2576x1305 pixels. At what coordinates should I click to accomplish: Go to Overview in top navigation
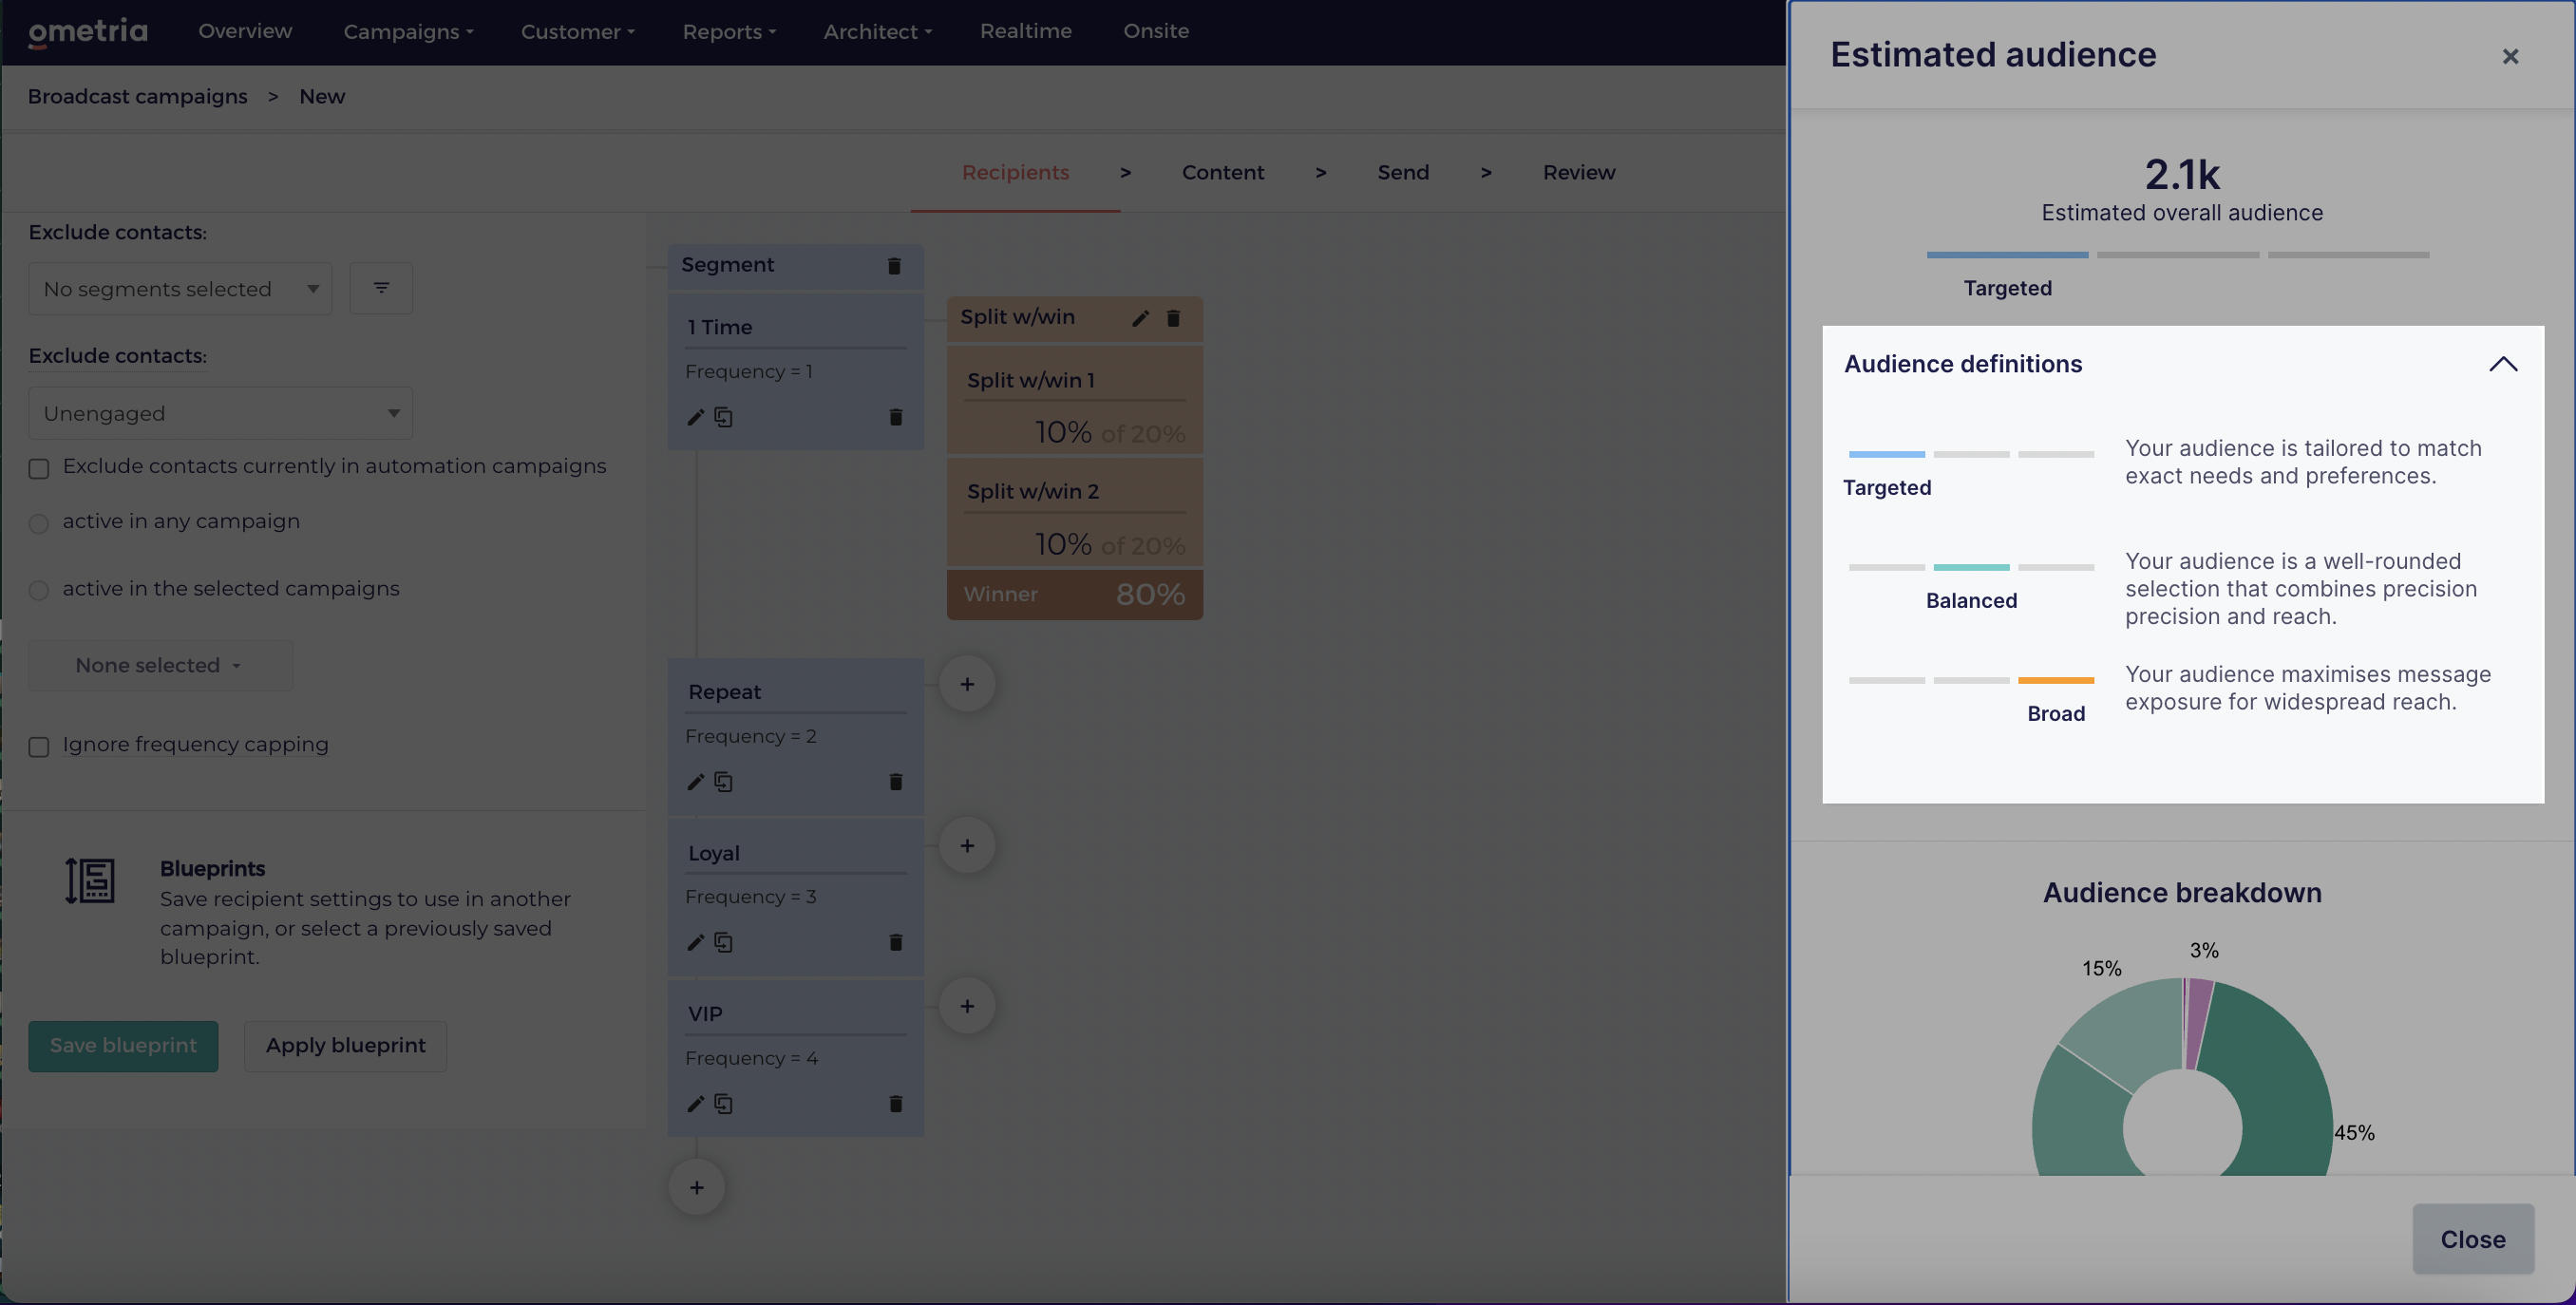coord(245,31)
